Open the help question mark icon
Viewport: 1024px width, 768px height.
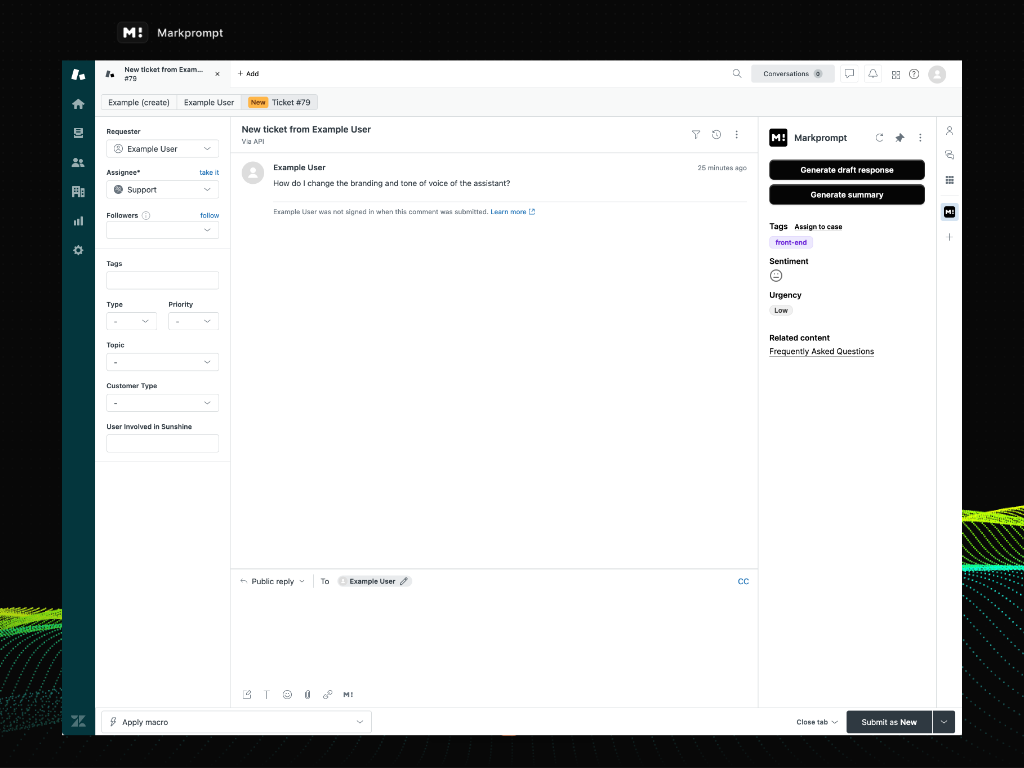[x=914, y=74]
